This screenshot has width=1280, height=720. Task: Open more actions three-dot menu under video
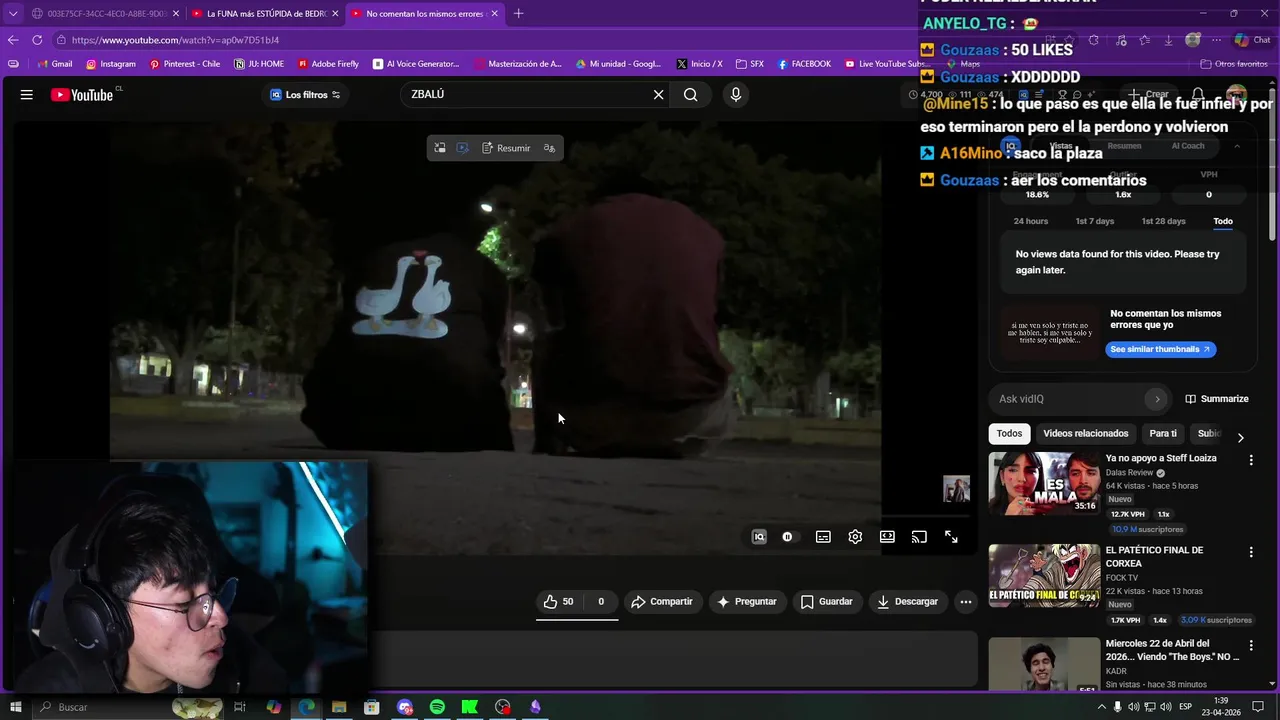[965, 602]
